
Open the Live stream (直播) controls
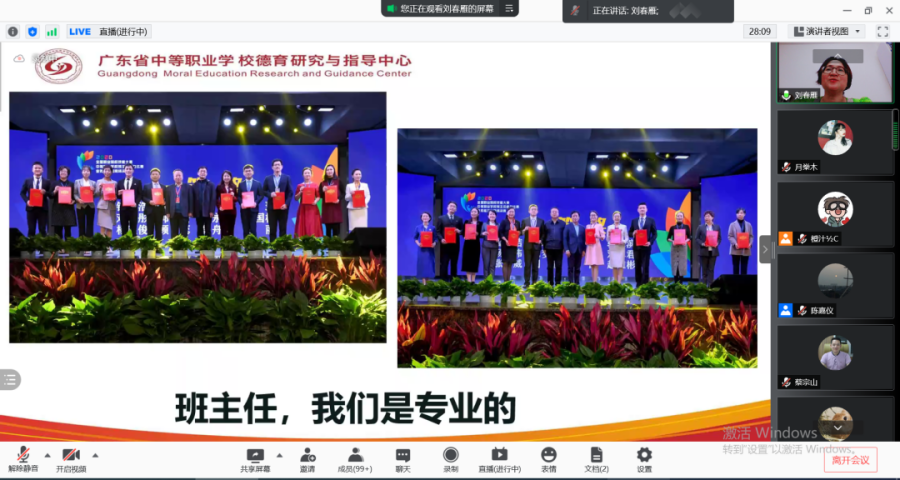499,459
